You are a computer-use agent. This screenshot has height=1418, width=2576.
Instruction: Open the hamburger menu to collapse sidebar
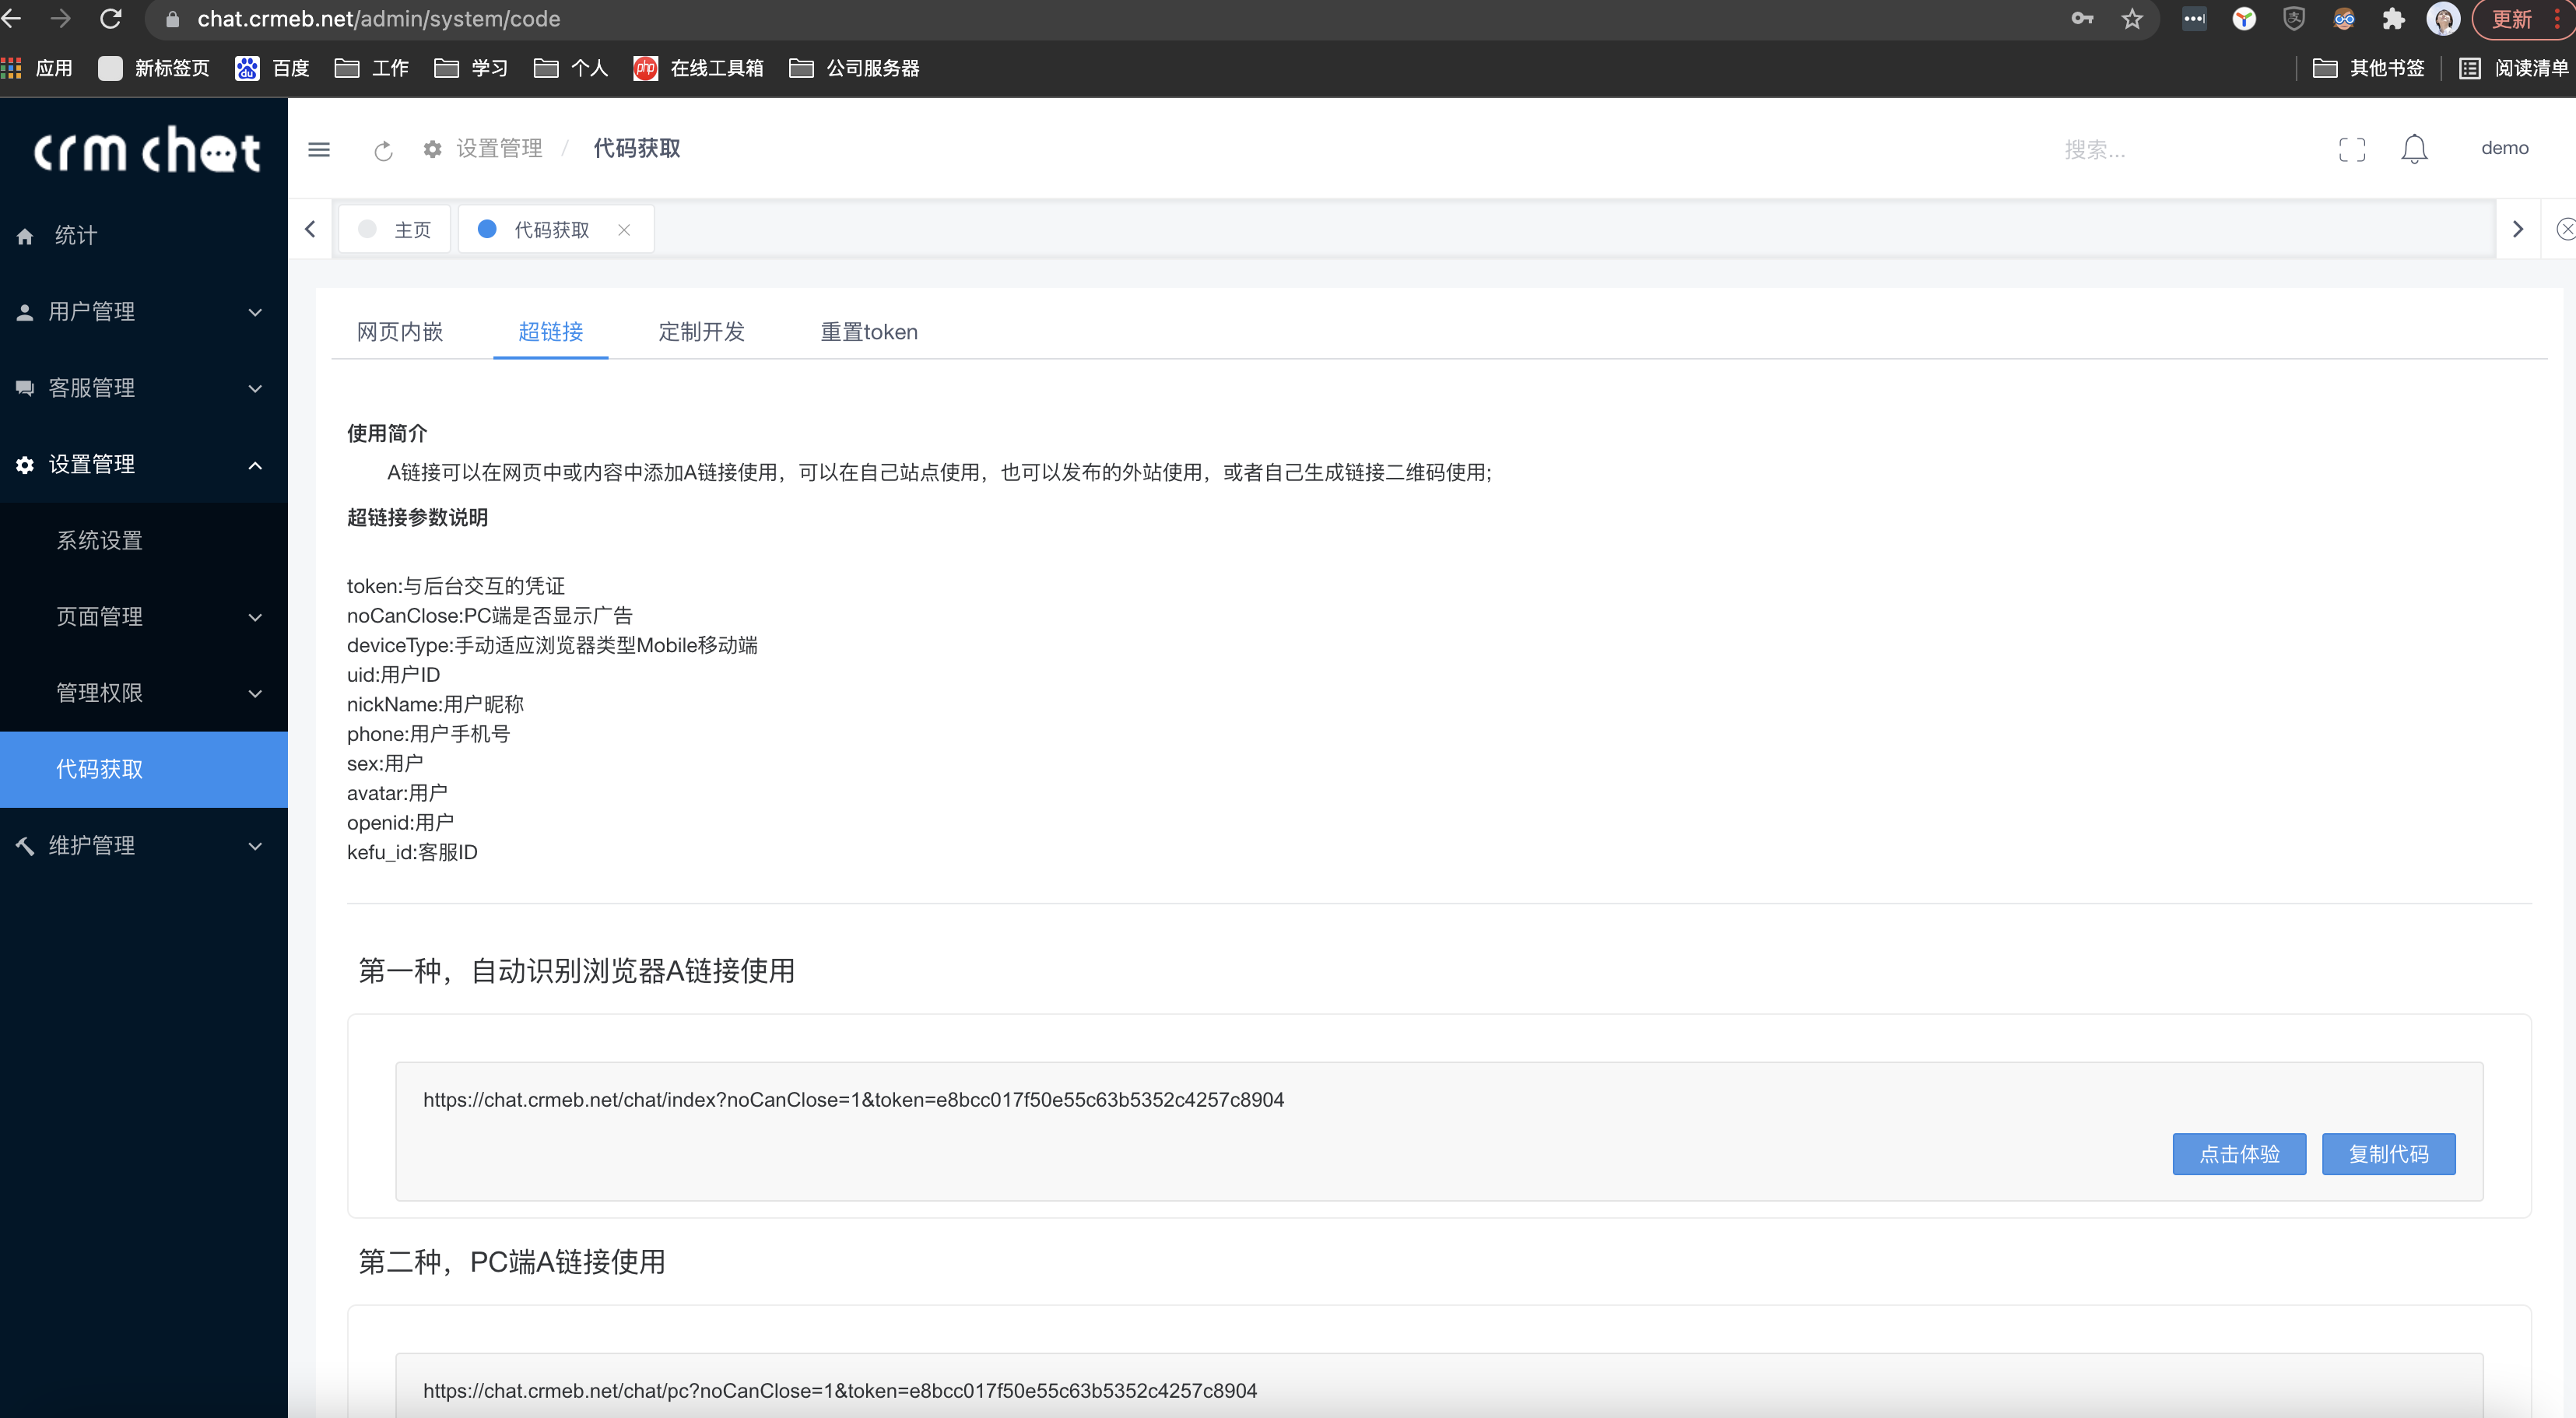(x=318, y=149)
